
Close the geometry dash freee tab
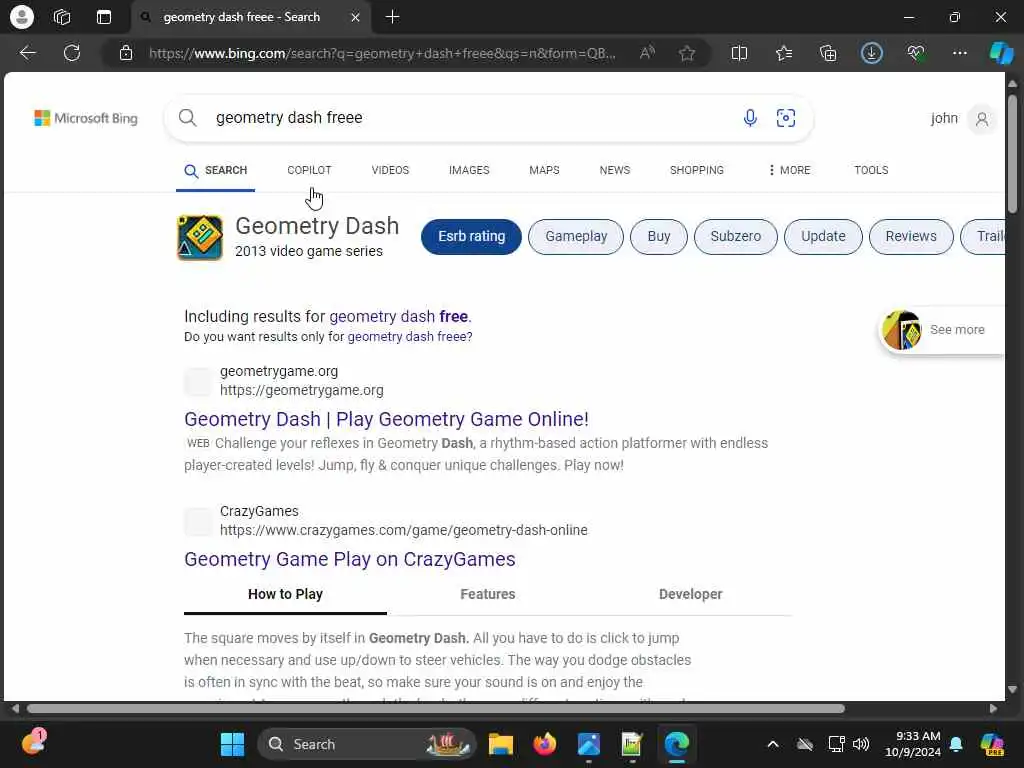tap(355, 18)
